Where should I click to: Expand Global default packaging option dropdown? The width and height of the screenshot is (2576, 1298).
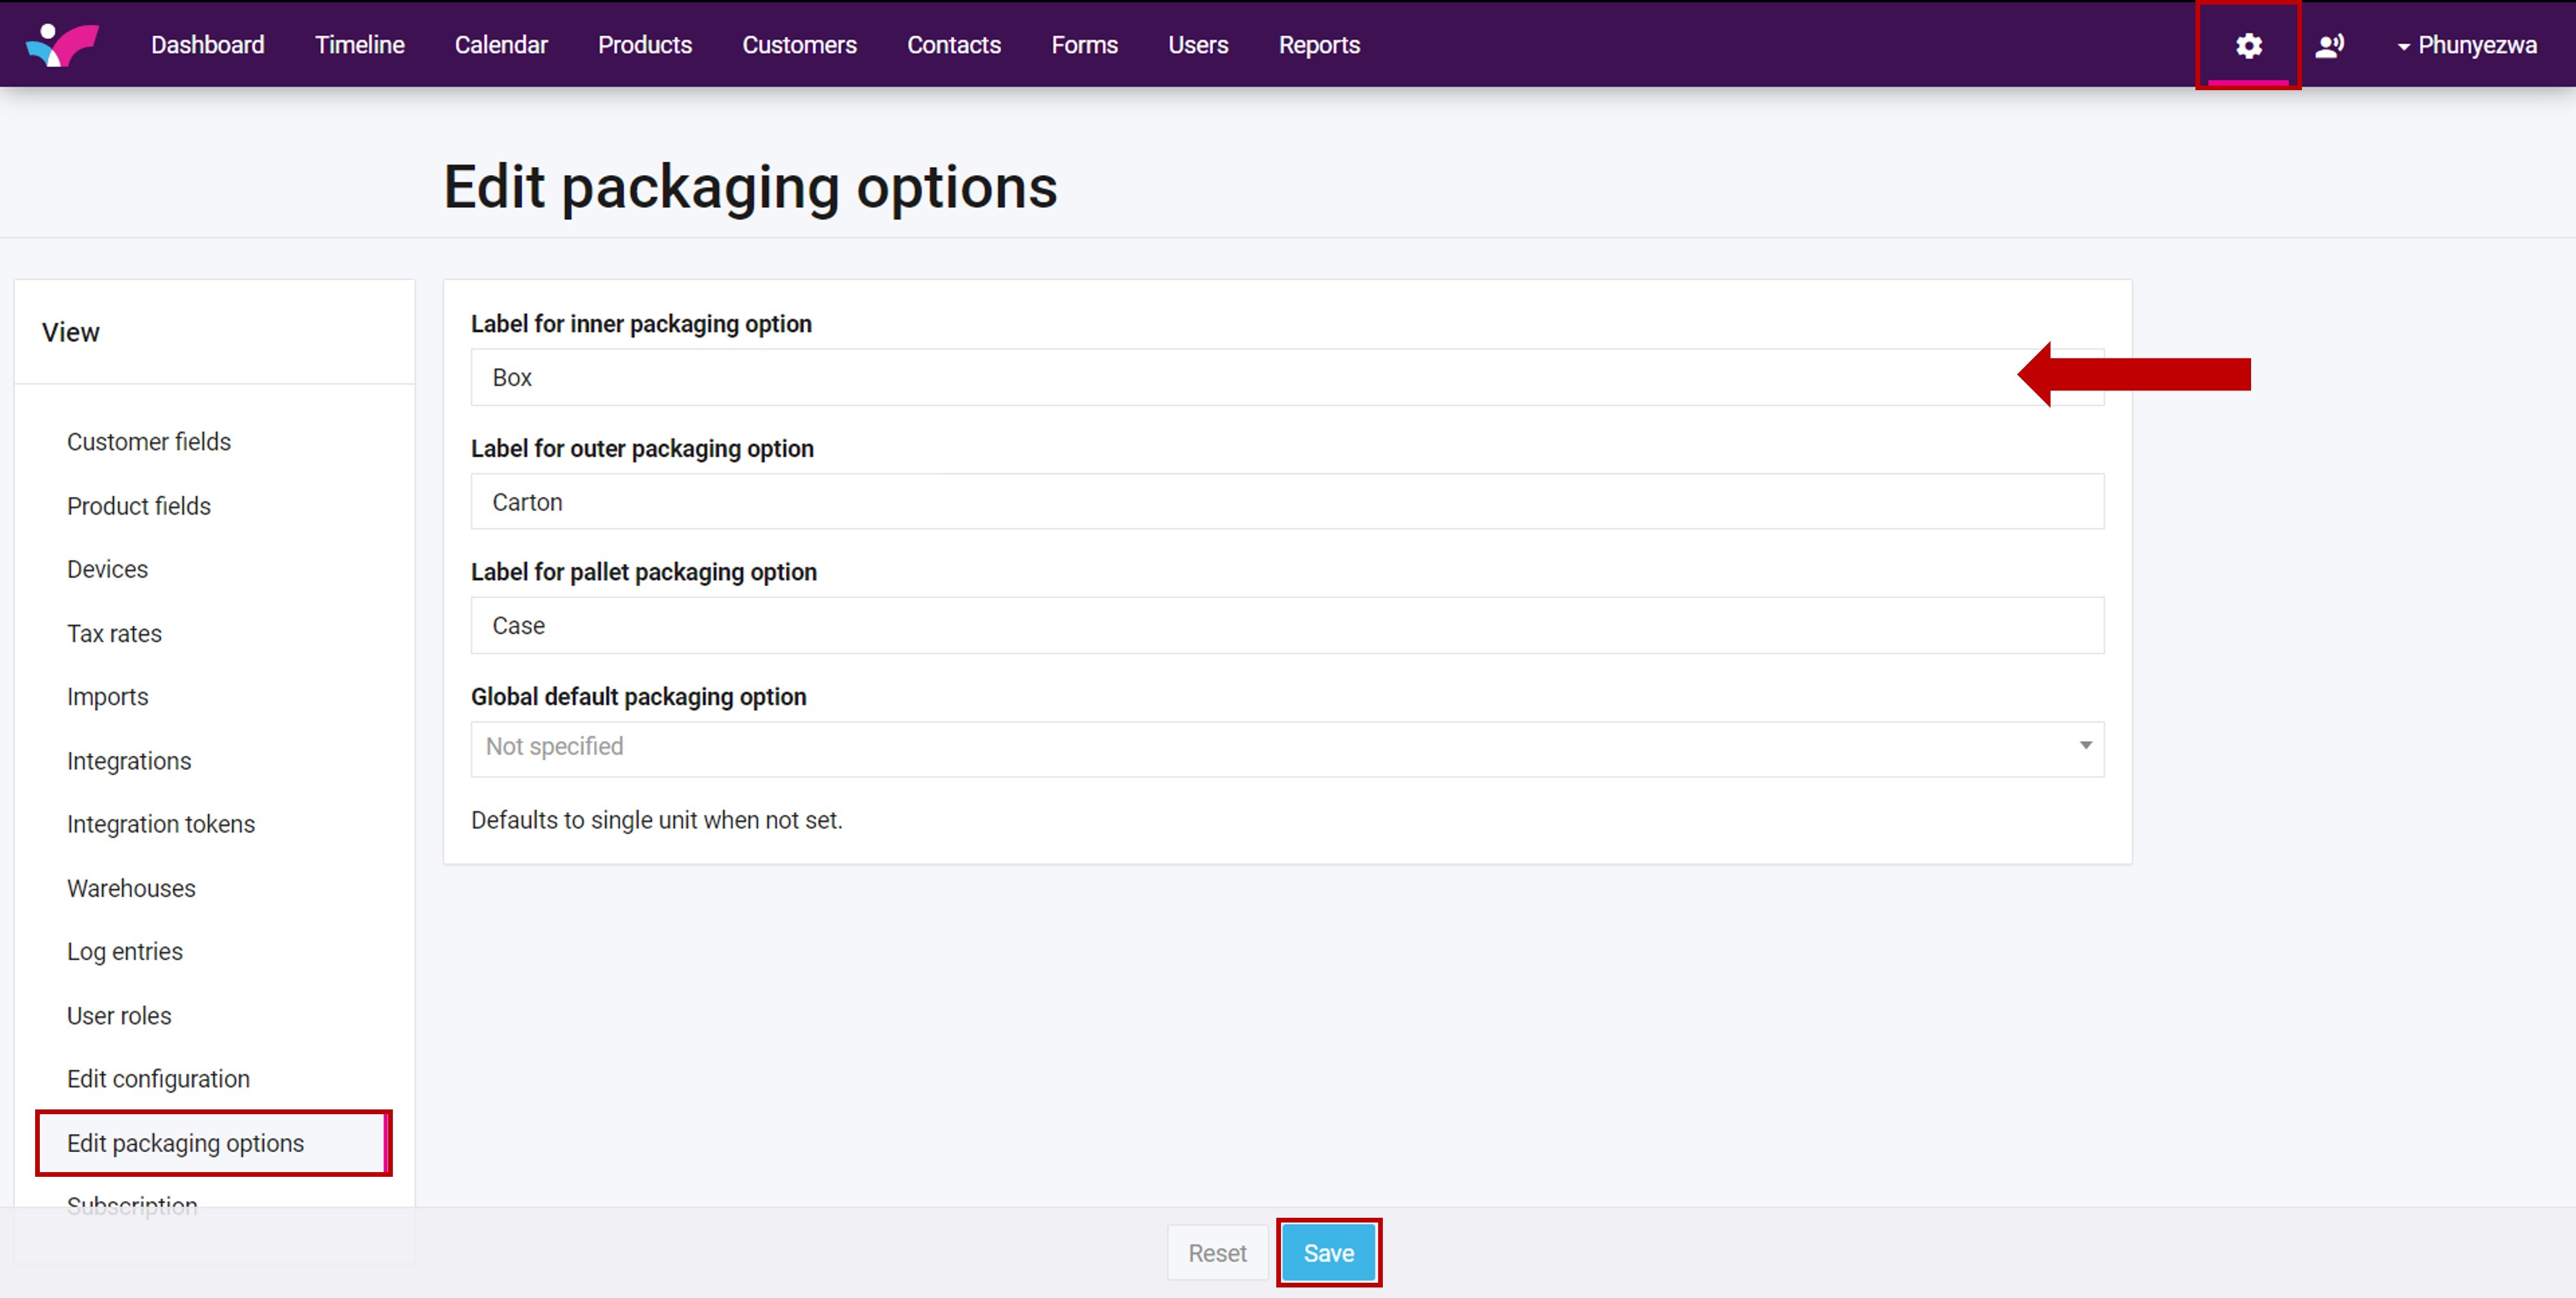click(x=1286, y=748)
